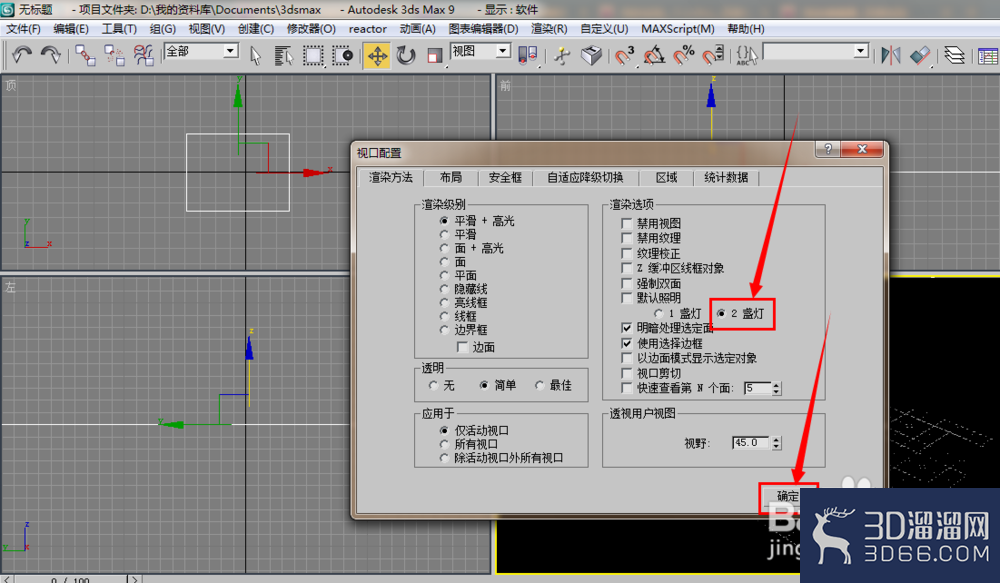Open the Curve Editor icon
The image size is (1000, 583).
[987, 56]
